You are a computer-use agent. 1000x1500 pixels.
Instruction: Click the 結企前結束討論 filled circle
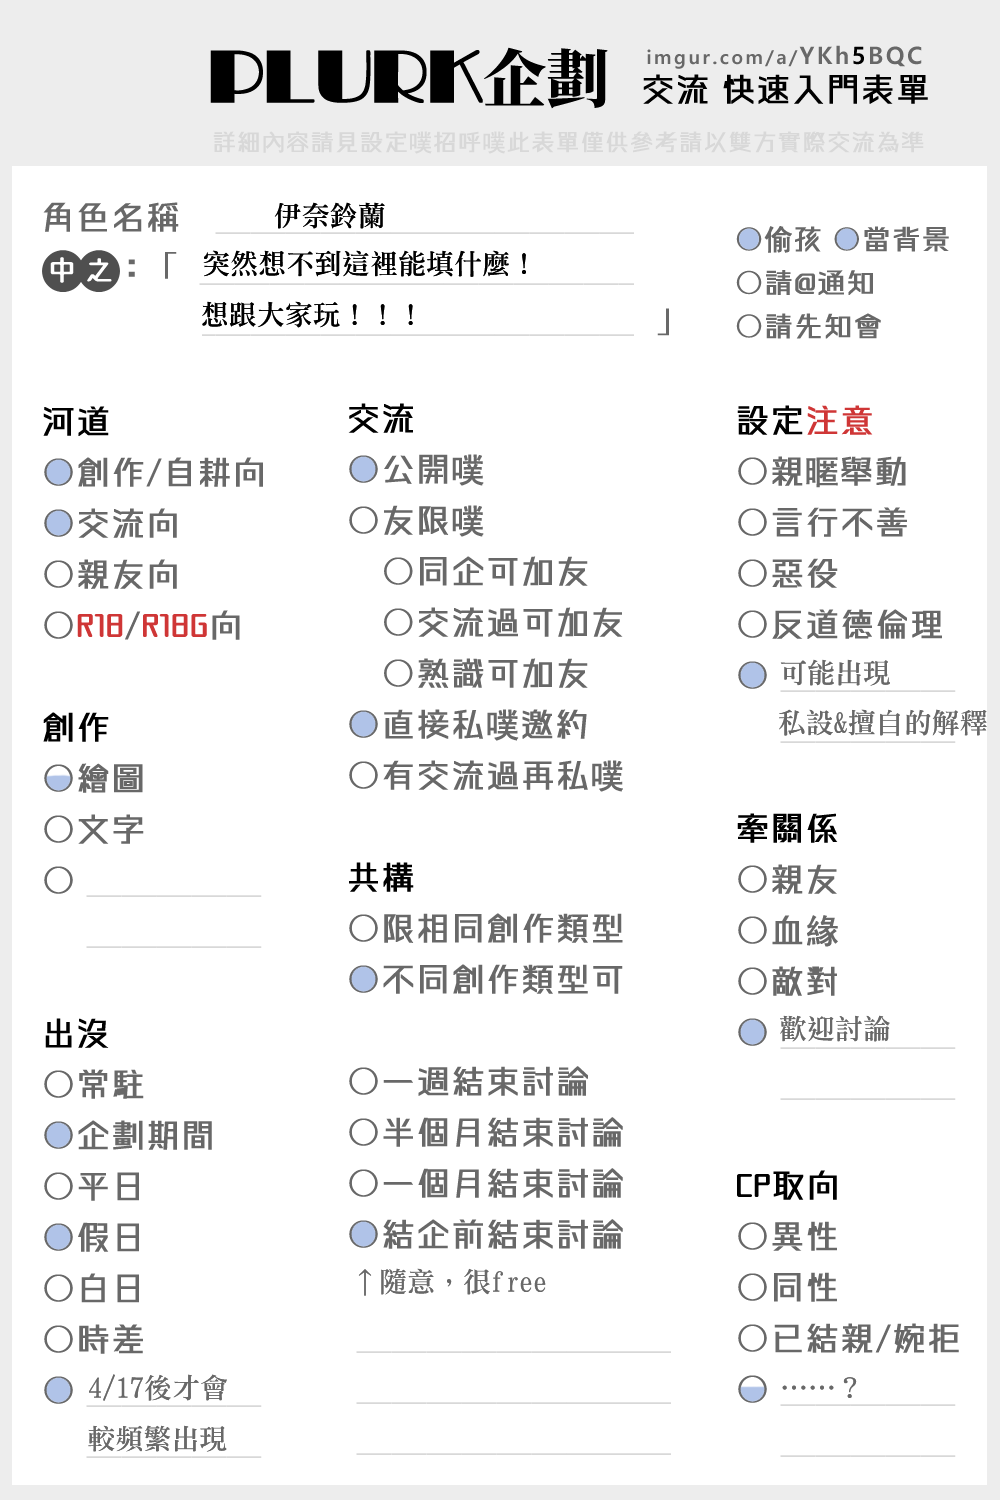pos(363,1234)
